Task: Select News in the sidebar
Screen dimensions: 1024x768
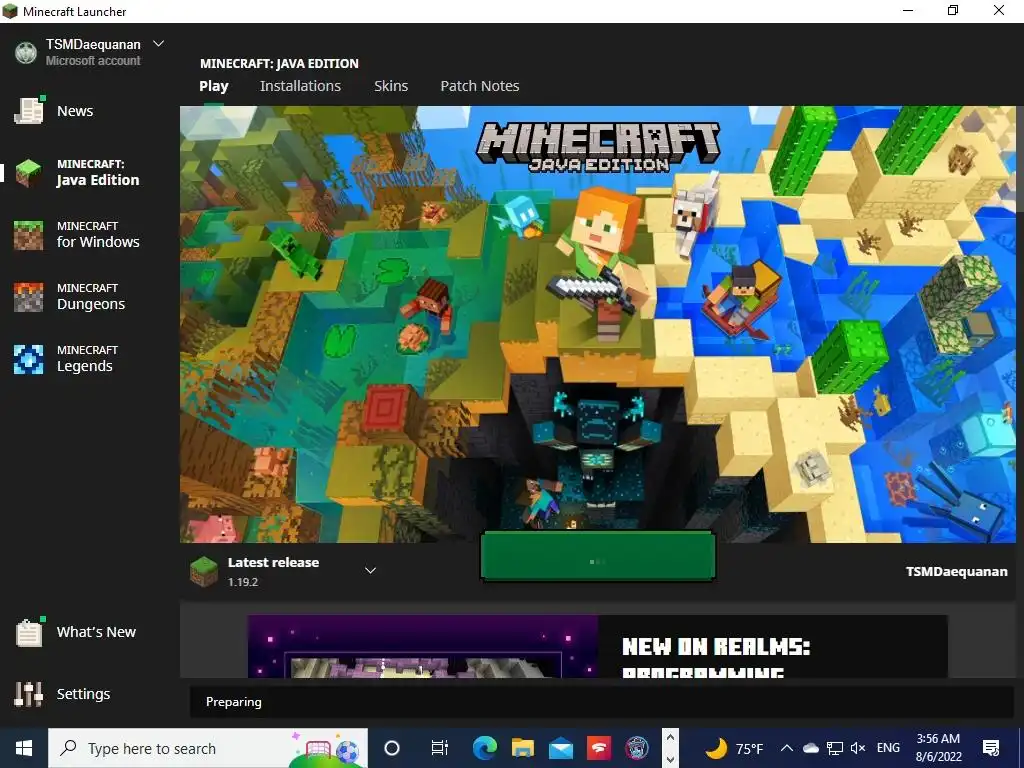Action: pyautogui.click(x=75, y=111)
